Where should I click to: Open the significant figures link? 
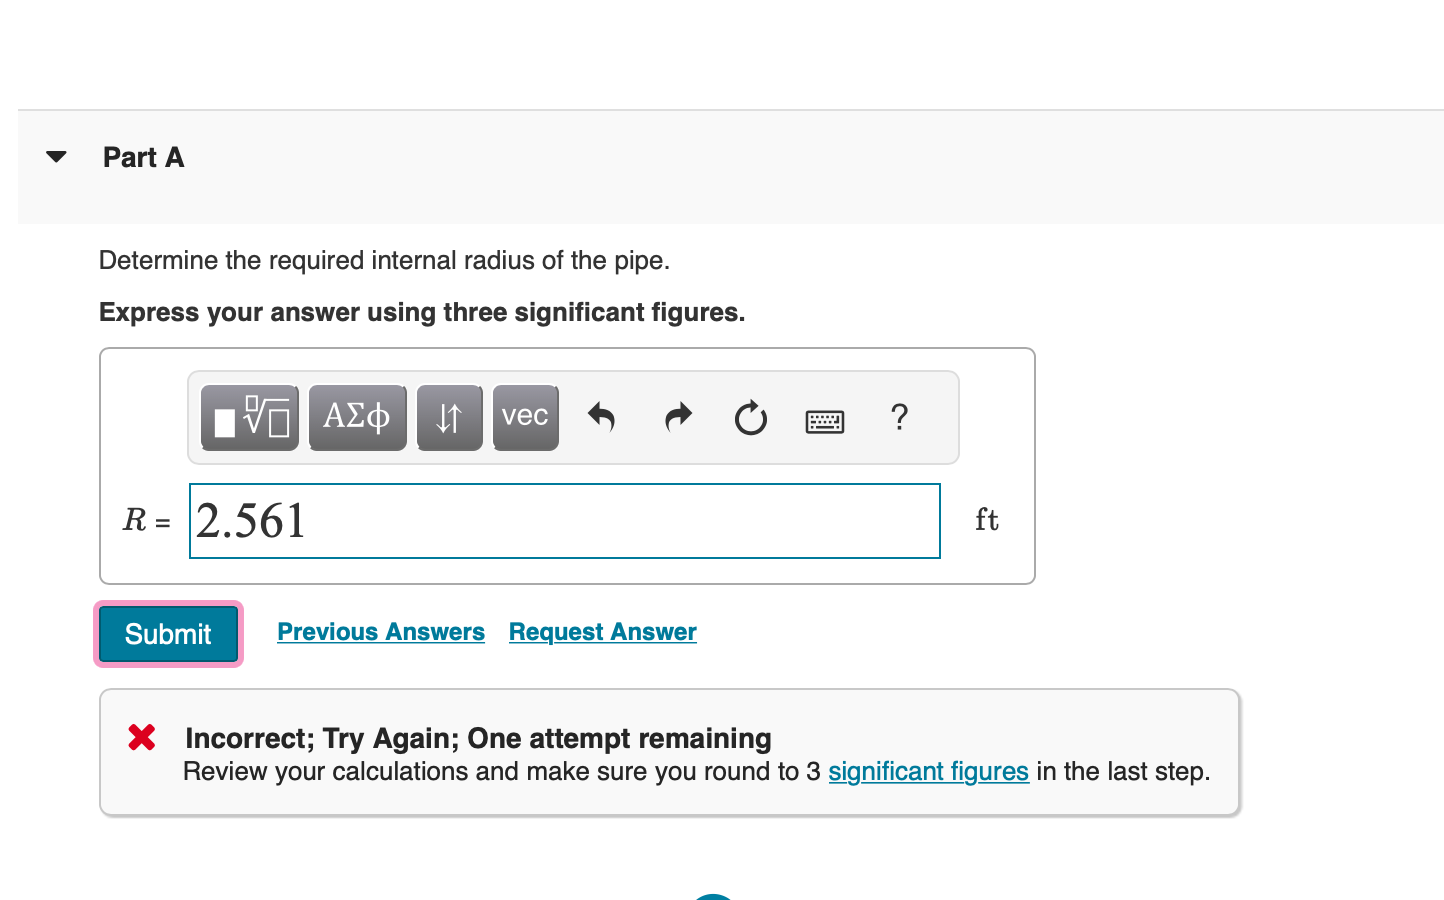928,772
